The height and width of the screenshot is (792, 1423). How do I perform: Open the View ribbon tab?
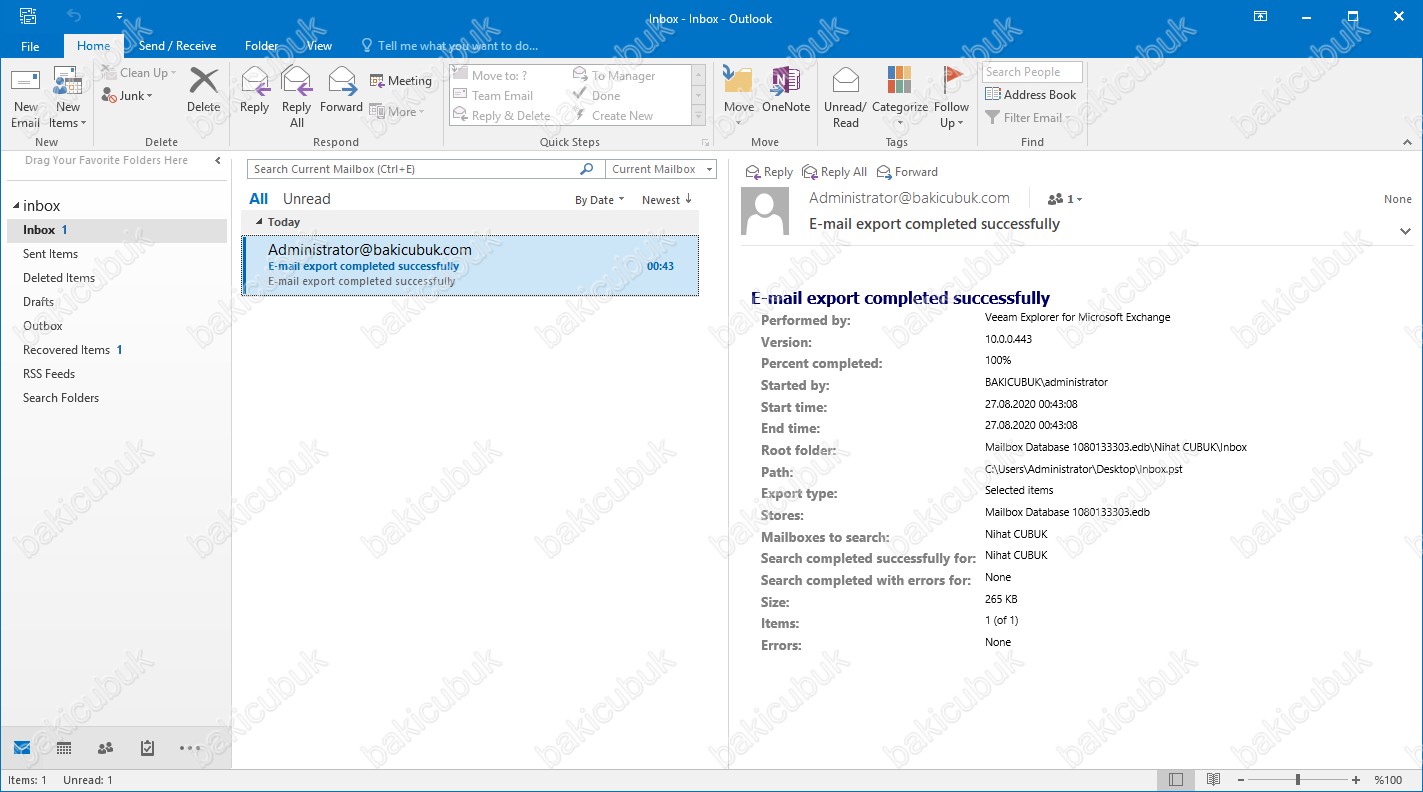pyautogui.click(x=320, y=46)
